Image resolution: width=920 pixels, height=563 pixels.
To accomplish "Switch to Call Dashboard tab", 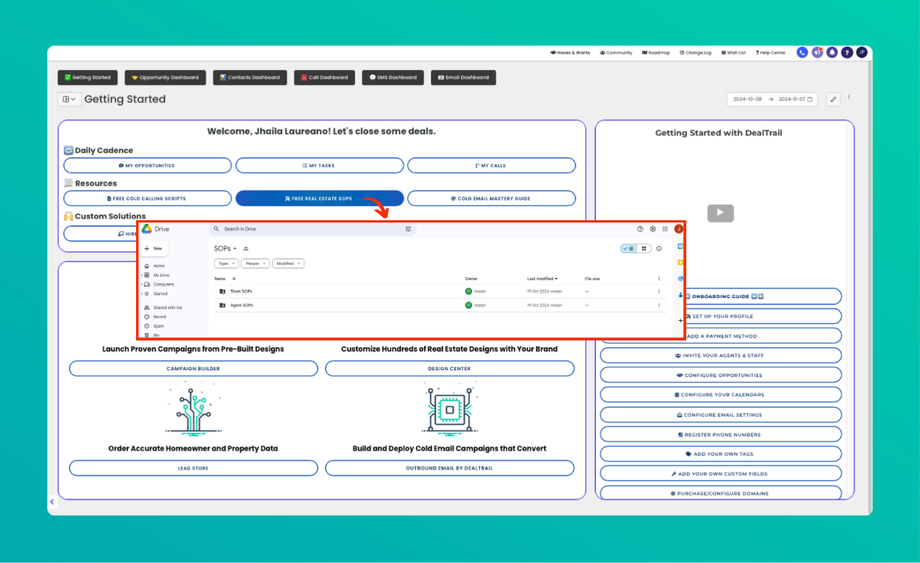I will coord(324,77).
